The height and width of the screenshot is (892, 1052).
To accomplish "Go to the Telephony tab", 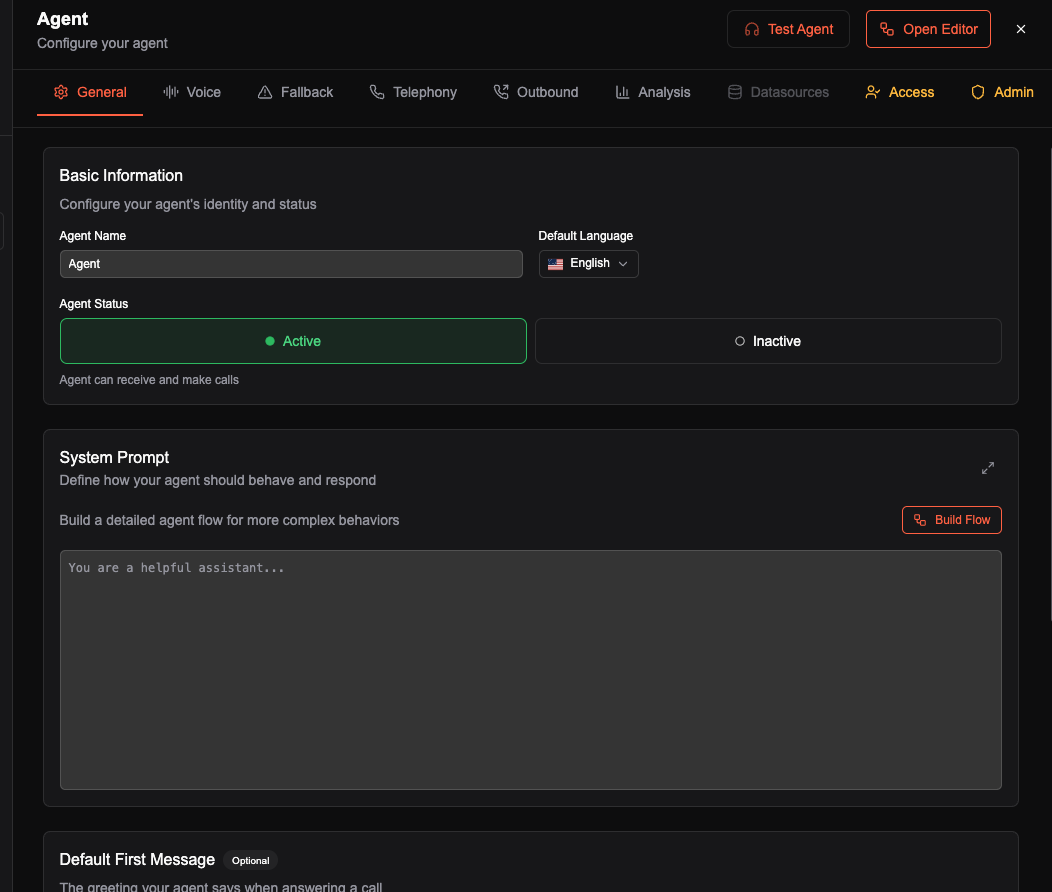I will tap(413, 92).
